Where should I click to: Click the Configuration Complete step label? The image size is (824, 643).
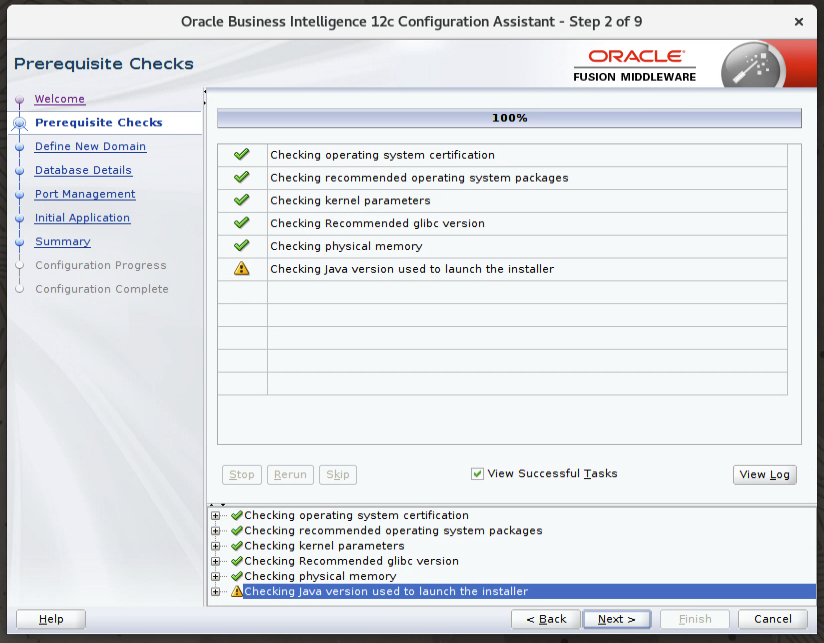(102, 289)
